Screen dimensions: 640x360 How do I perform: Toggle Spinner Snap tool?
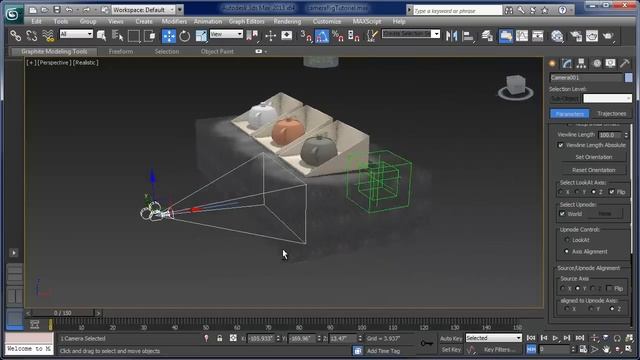[353, 36]
